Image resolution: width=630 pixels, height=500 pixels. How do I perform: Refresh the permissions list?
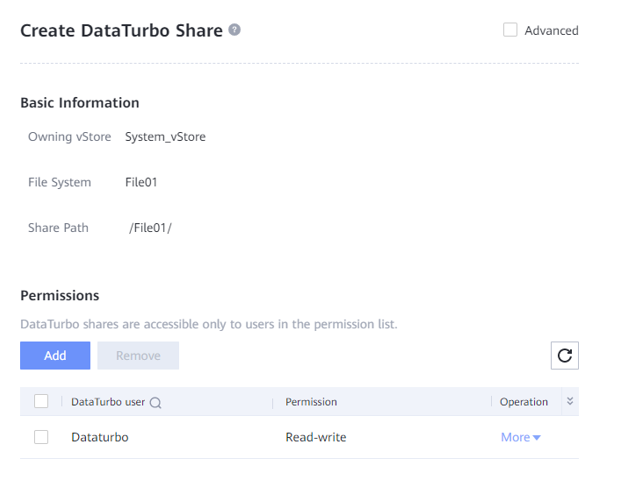565,355
